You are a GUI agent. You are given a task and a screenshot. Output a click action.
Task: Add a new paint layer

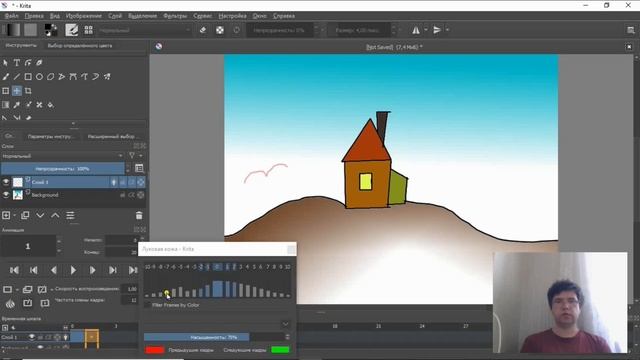(x=6, y=215)
